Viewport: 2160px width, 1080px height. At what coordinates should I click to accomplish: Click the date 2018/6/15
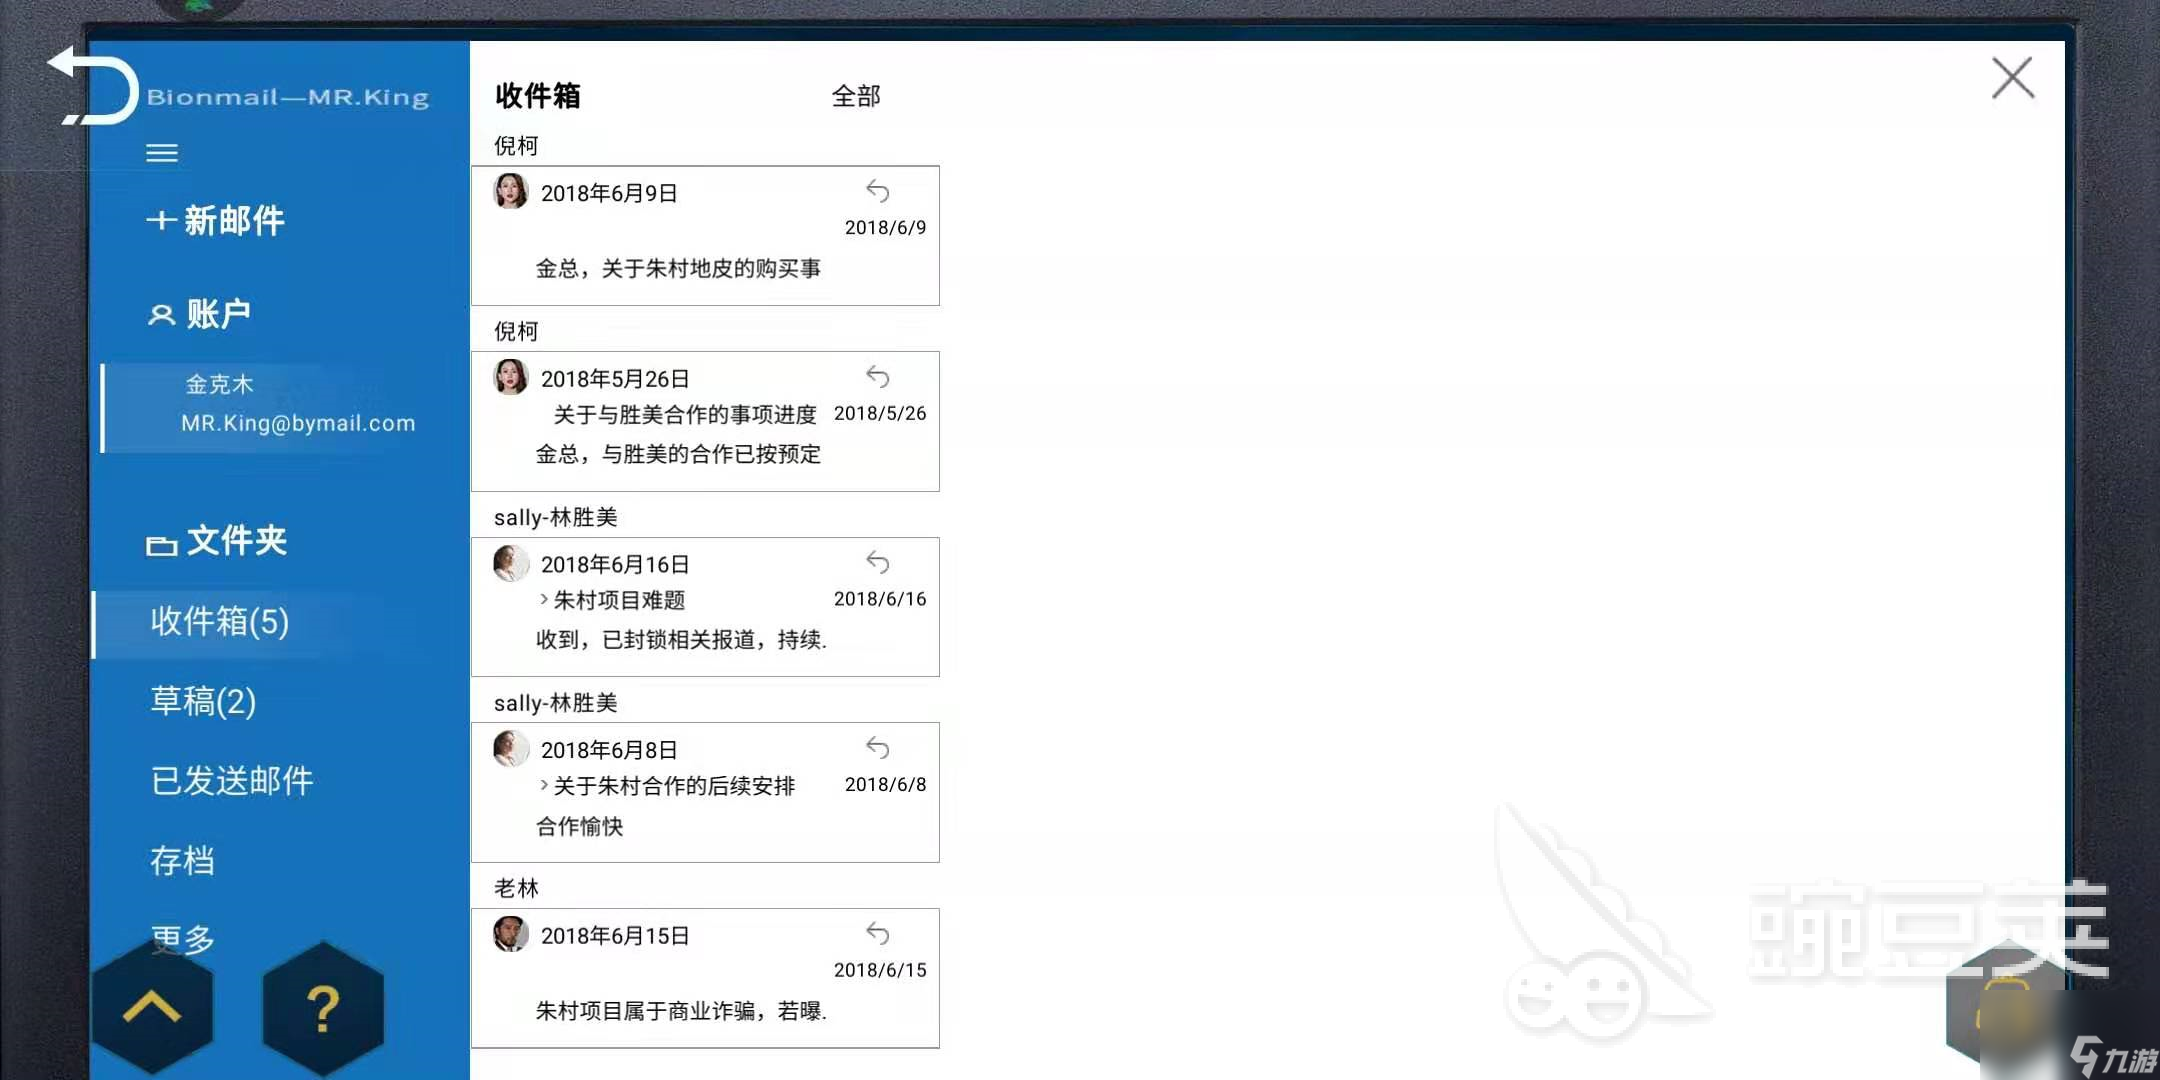click(x=880, y=970)
